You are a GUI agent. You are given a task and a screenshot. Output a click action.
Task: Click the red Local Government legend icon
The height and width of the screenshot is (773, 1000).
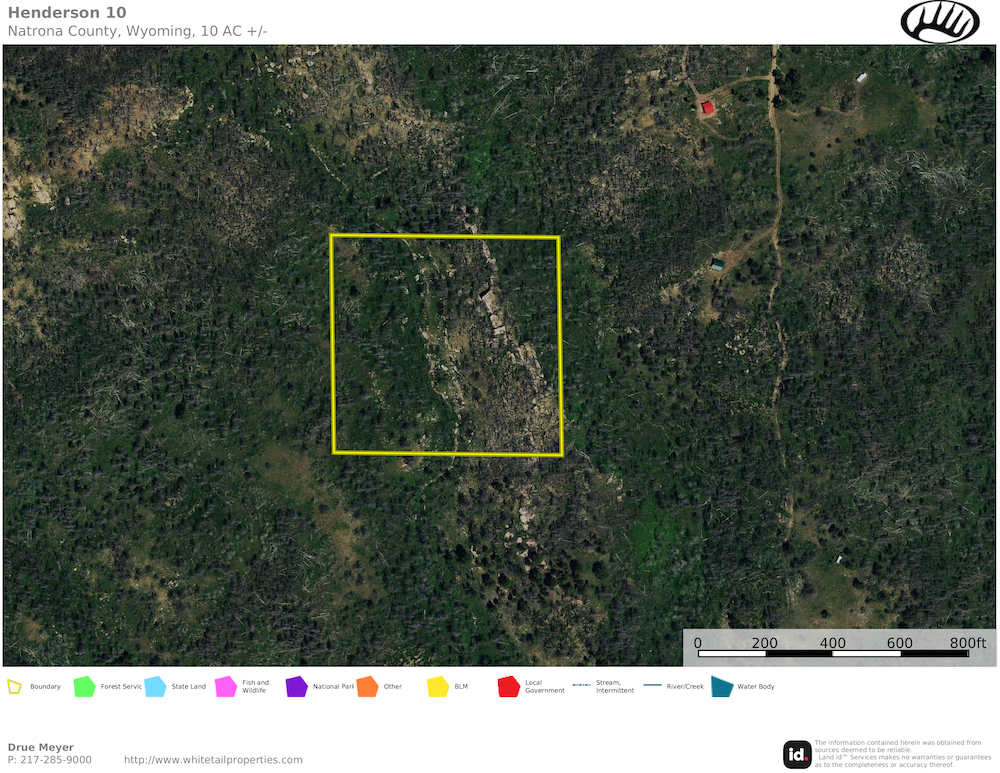[508, 687]
